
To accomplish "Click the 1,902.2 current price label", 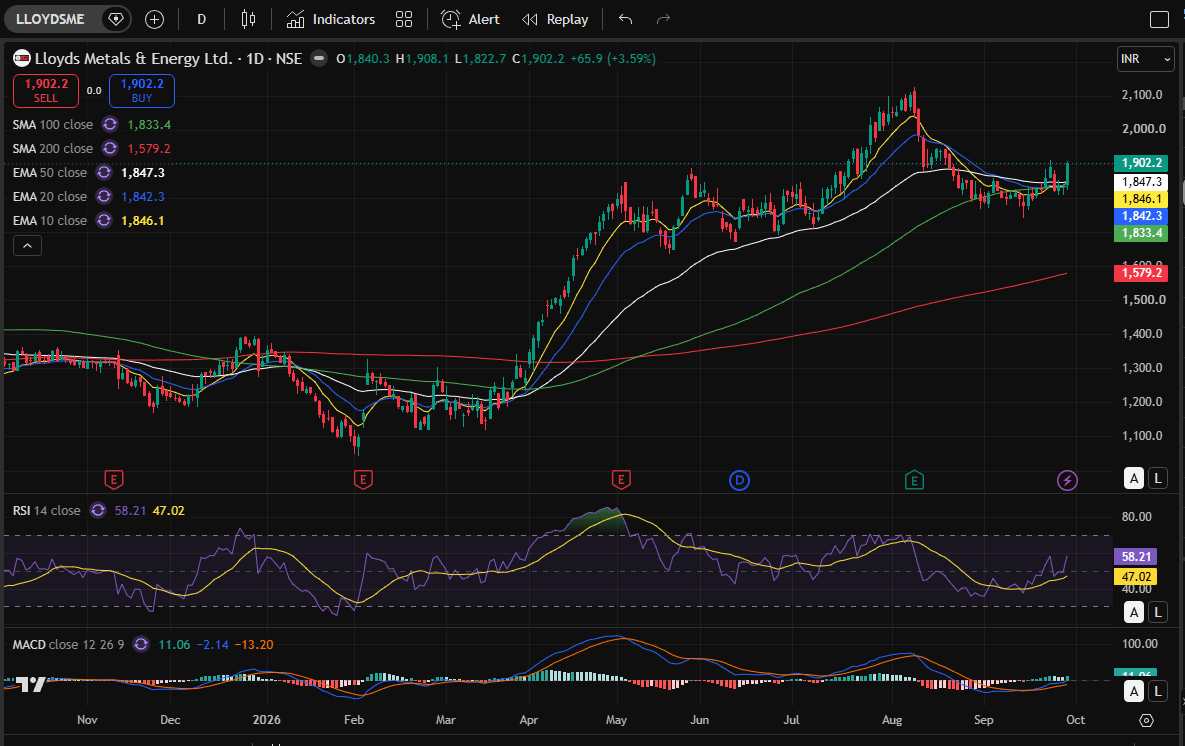I will tap(1141, 163).
